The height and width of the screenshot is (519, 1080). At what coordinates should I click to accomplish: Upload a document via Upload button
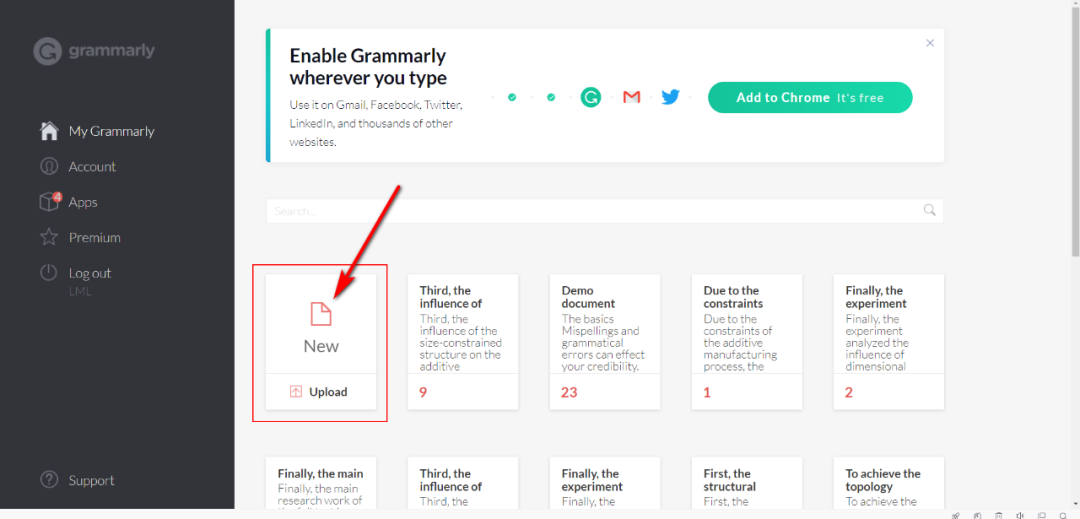coord(320,392)
